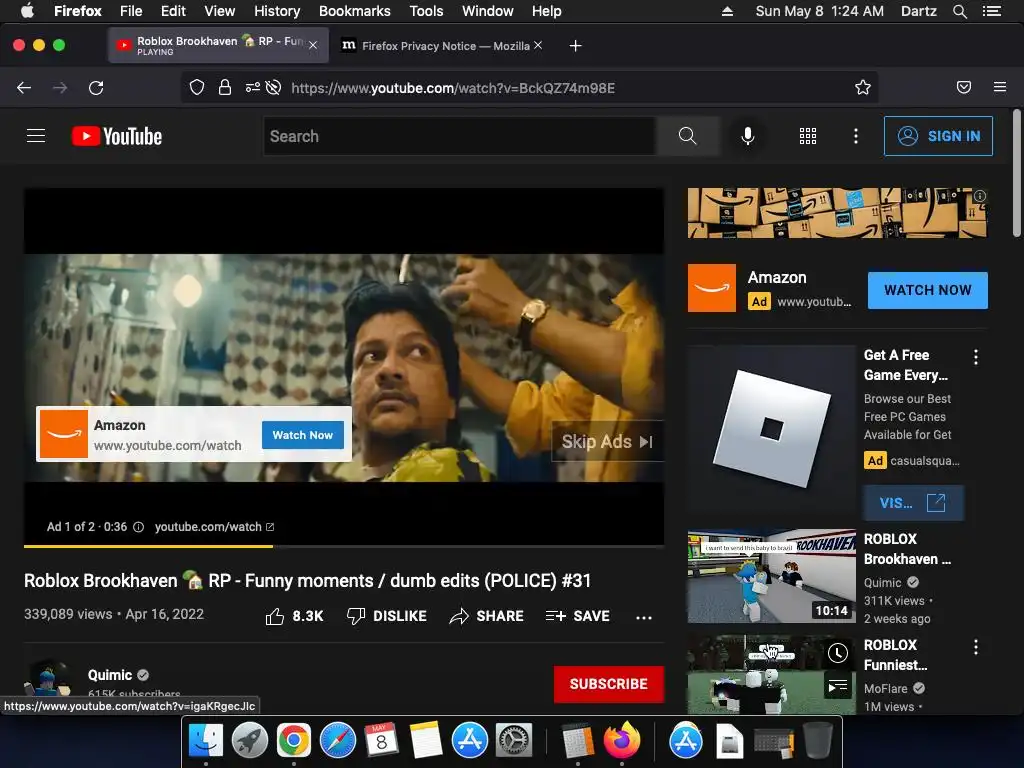This screenshot has width=1024, height=768.
Task: Skip the ad with Skip Ads
Action: 607,442
